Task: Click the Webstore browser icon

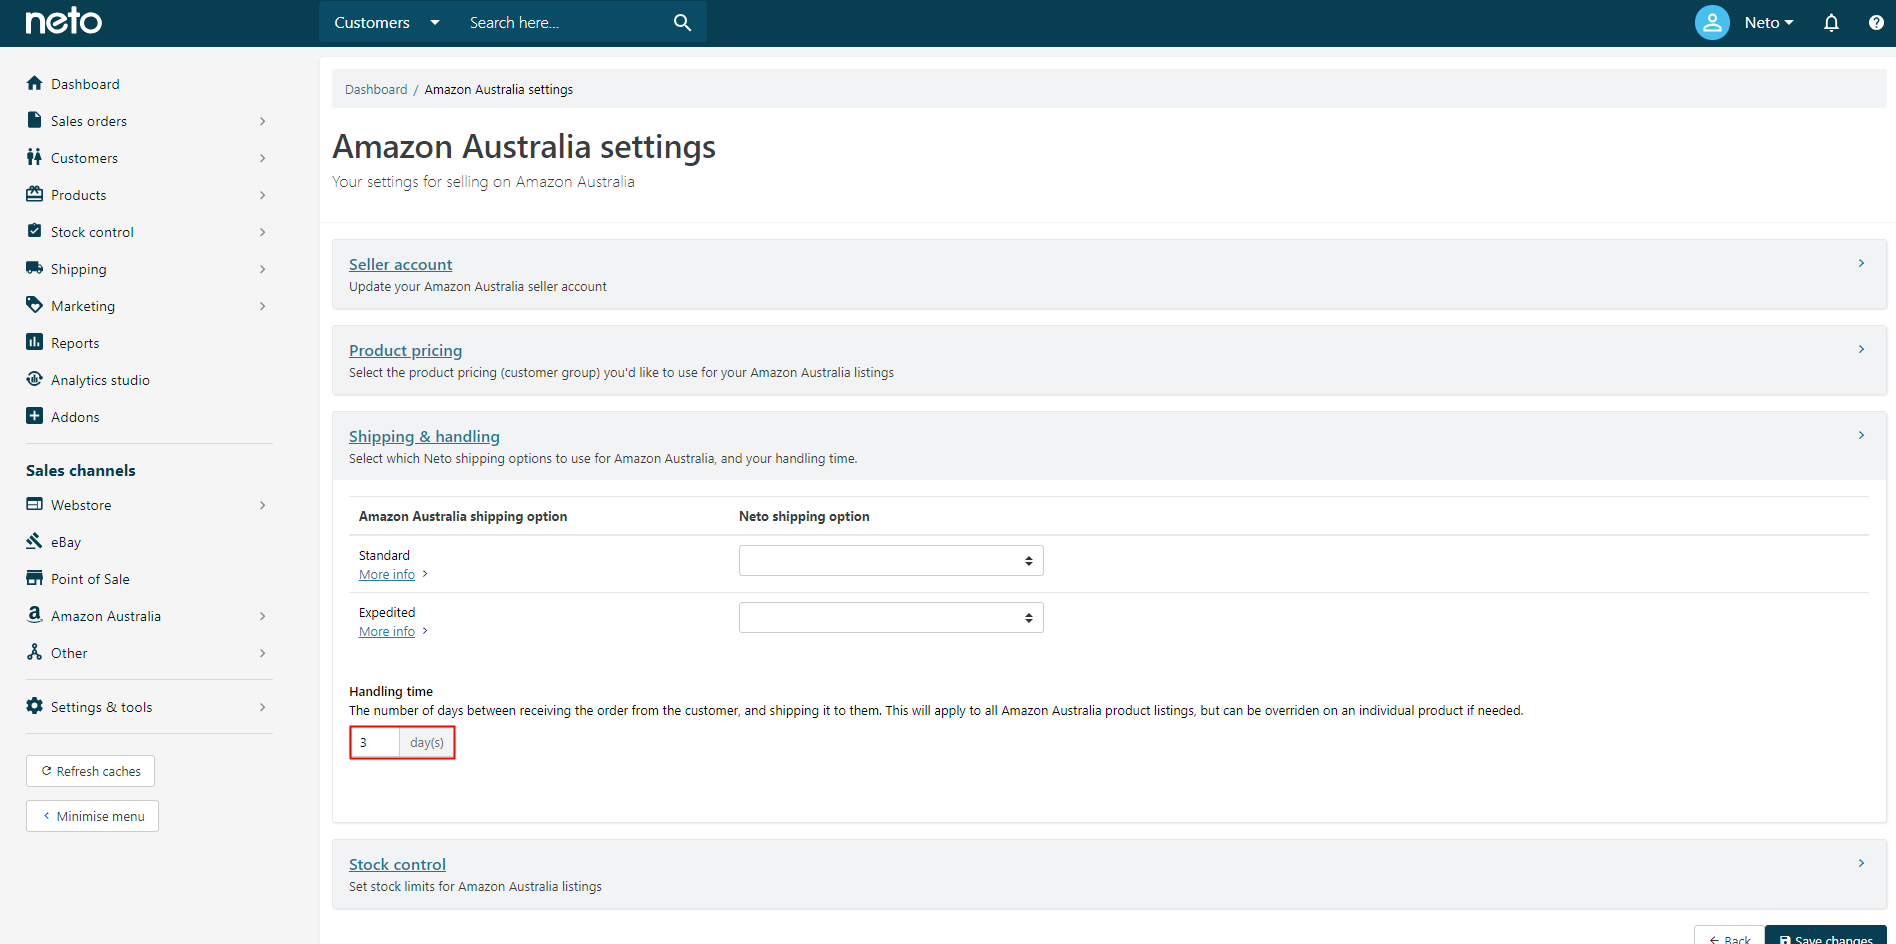Action: (34, 504)
